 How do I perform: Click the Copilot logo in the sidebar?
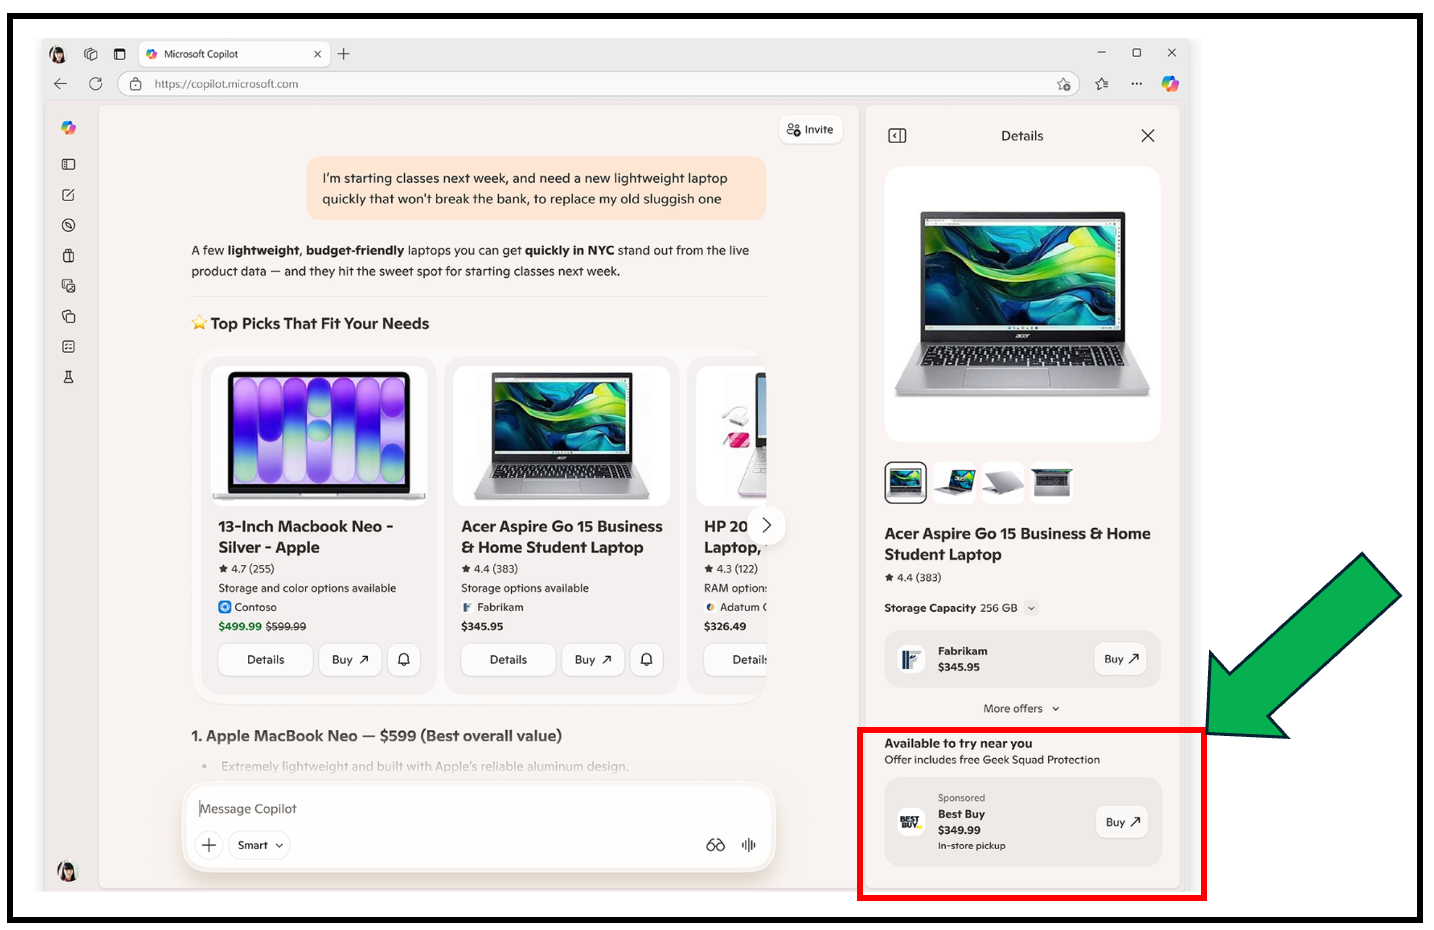point(68,128)
